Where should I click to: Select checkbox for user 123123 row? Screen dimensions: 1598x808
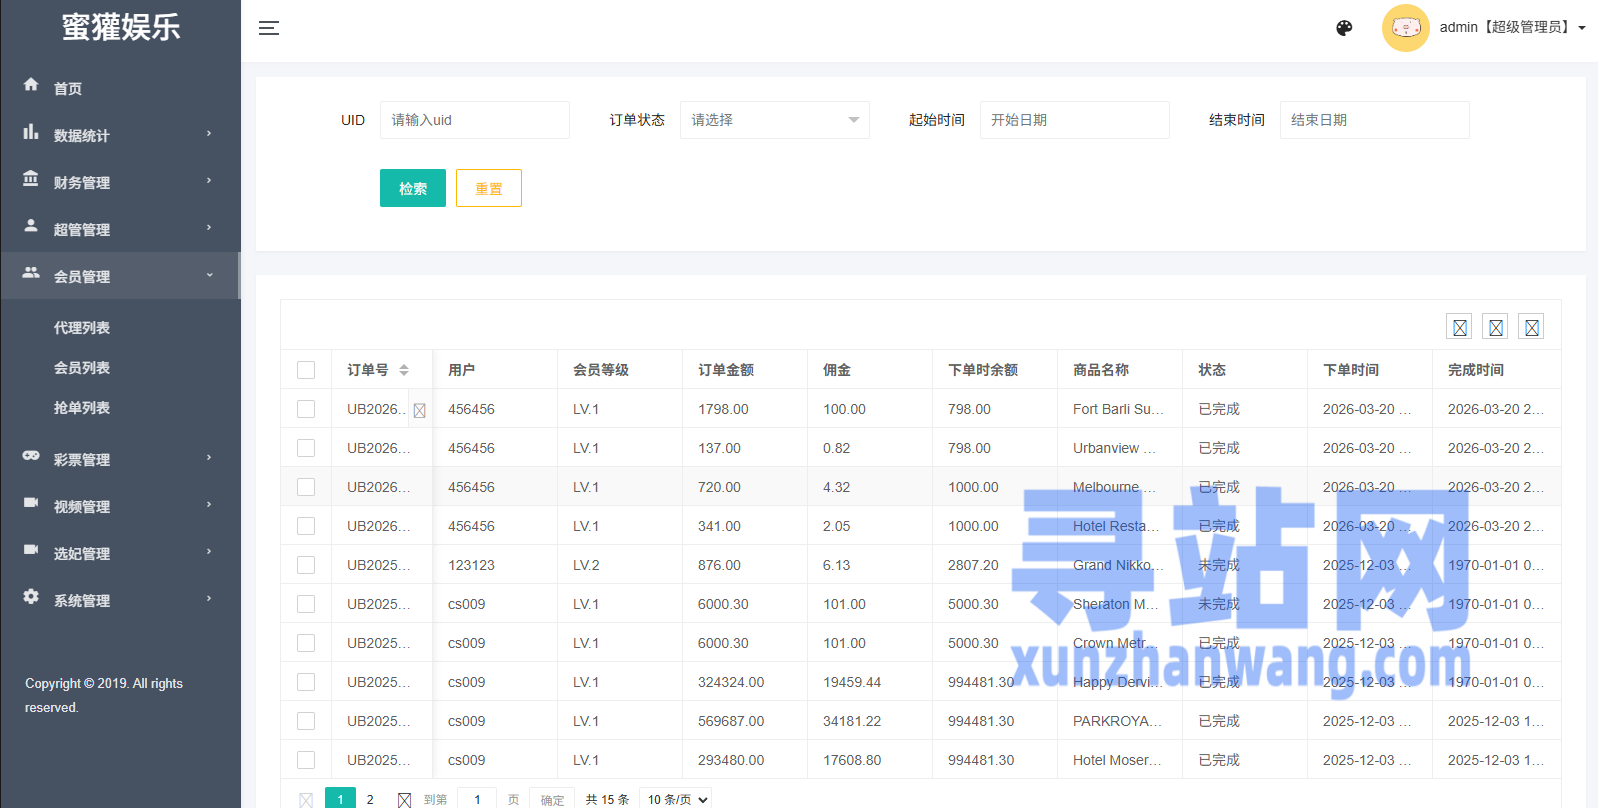[x=306, y=565]
